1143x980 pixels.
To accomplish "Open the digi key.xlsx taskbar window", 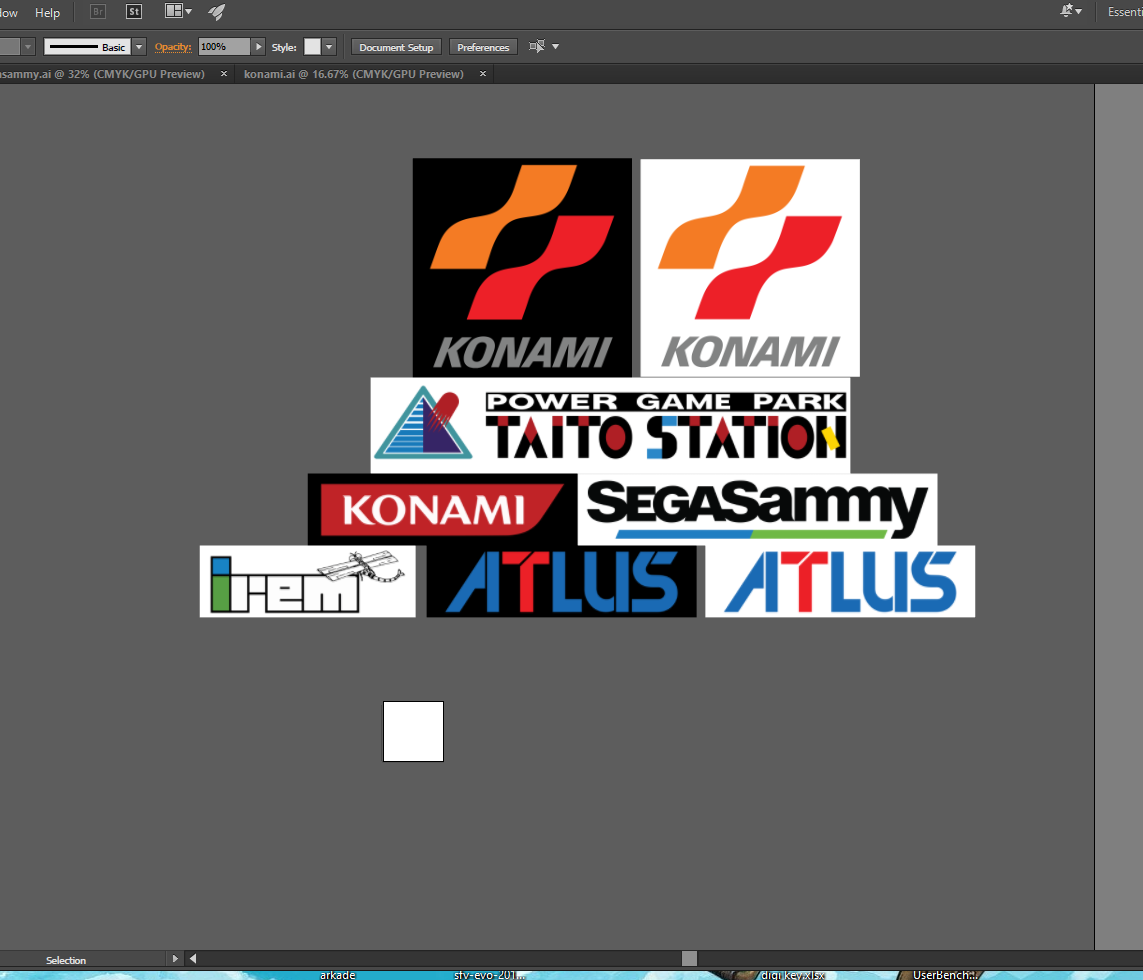I will coord(792,975).
